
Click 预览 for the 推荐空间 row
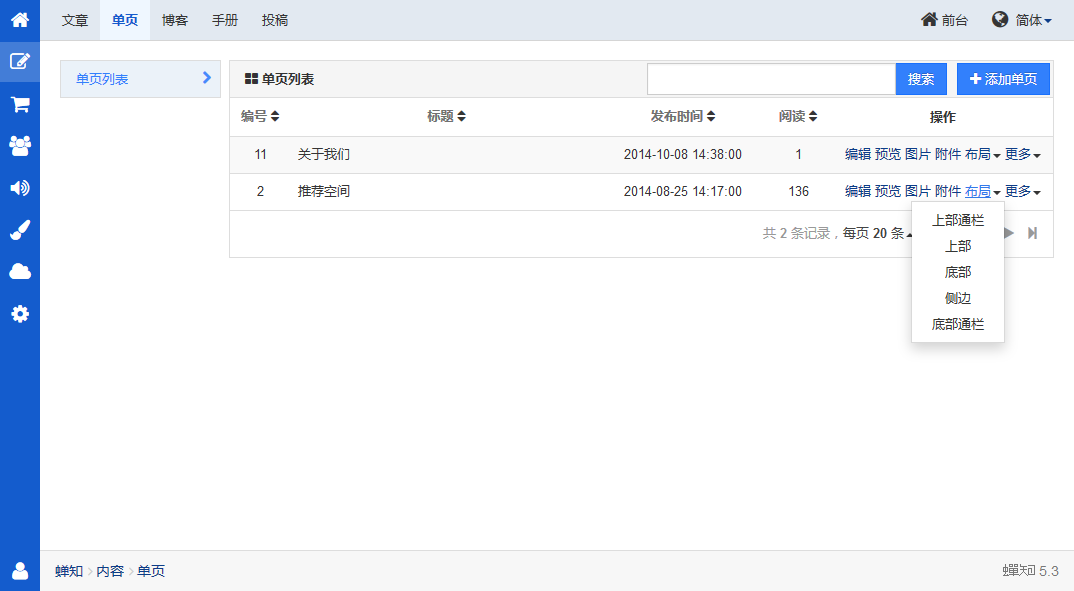tap(888, 191)
